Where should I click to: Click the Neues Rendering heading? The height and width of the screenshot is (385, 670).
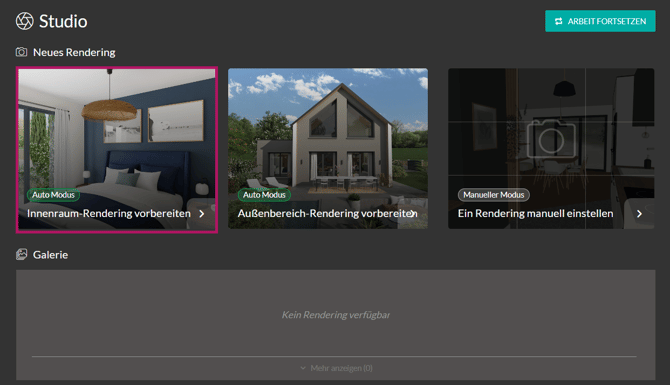coord(74,52)
